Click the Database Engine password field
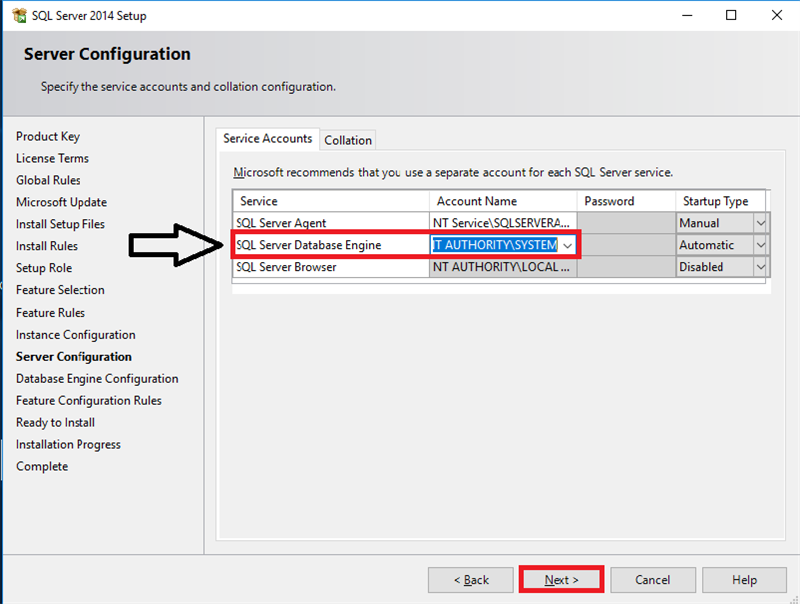This screenshot has width=800, height=604. pos(626,245)
